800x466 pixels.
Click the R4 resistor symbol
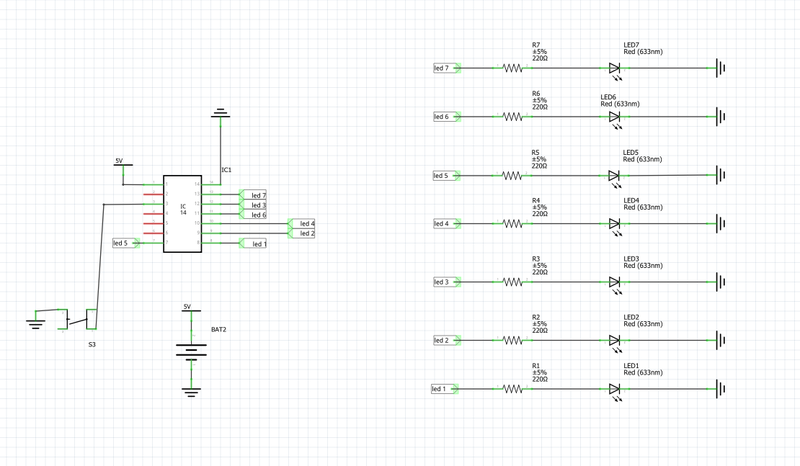click(x=513, y=223)
